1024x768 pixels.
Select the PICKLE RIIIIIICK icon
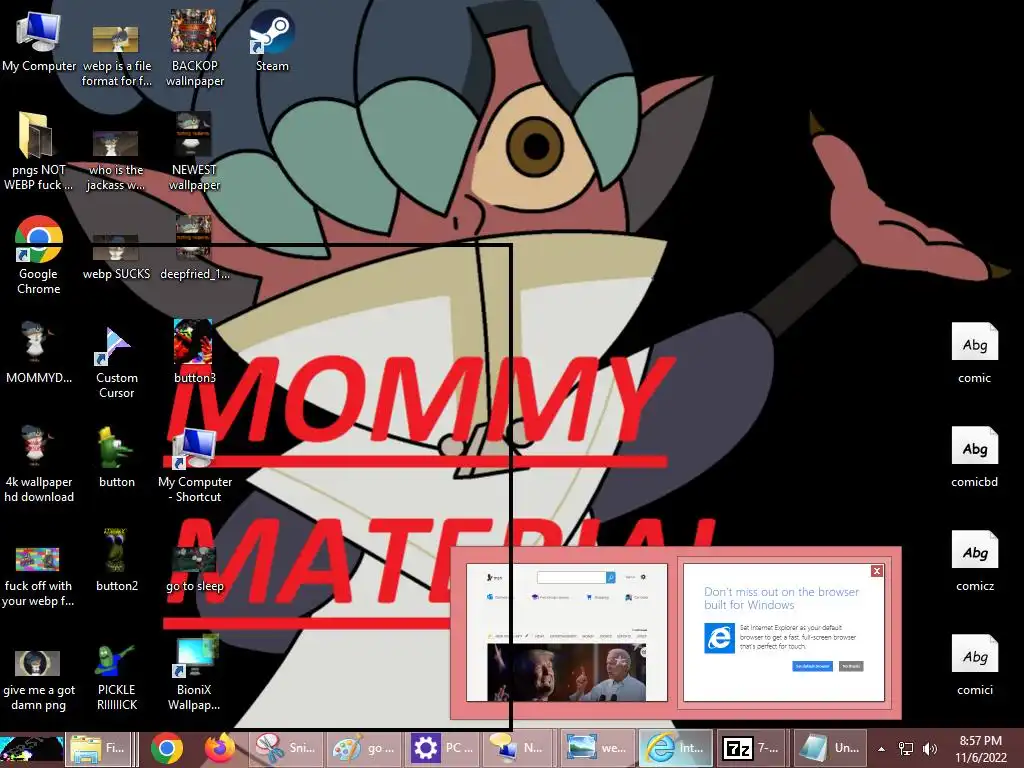[x=116, y=678]
